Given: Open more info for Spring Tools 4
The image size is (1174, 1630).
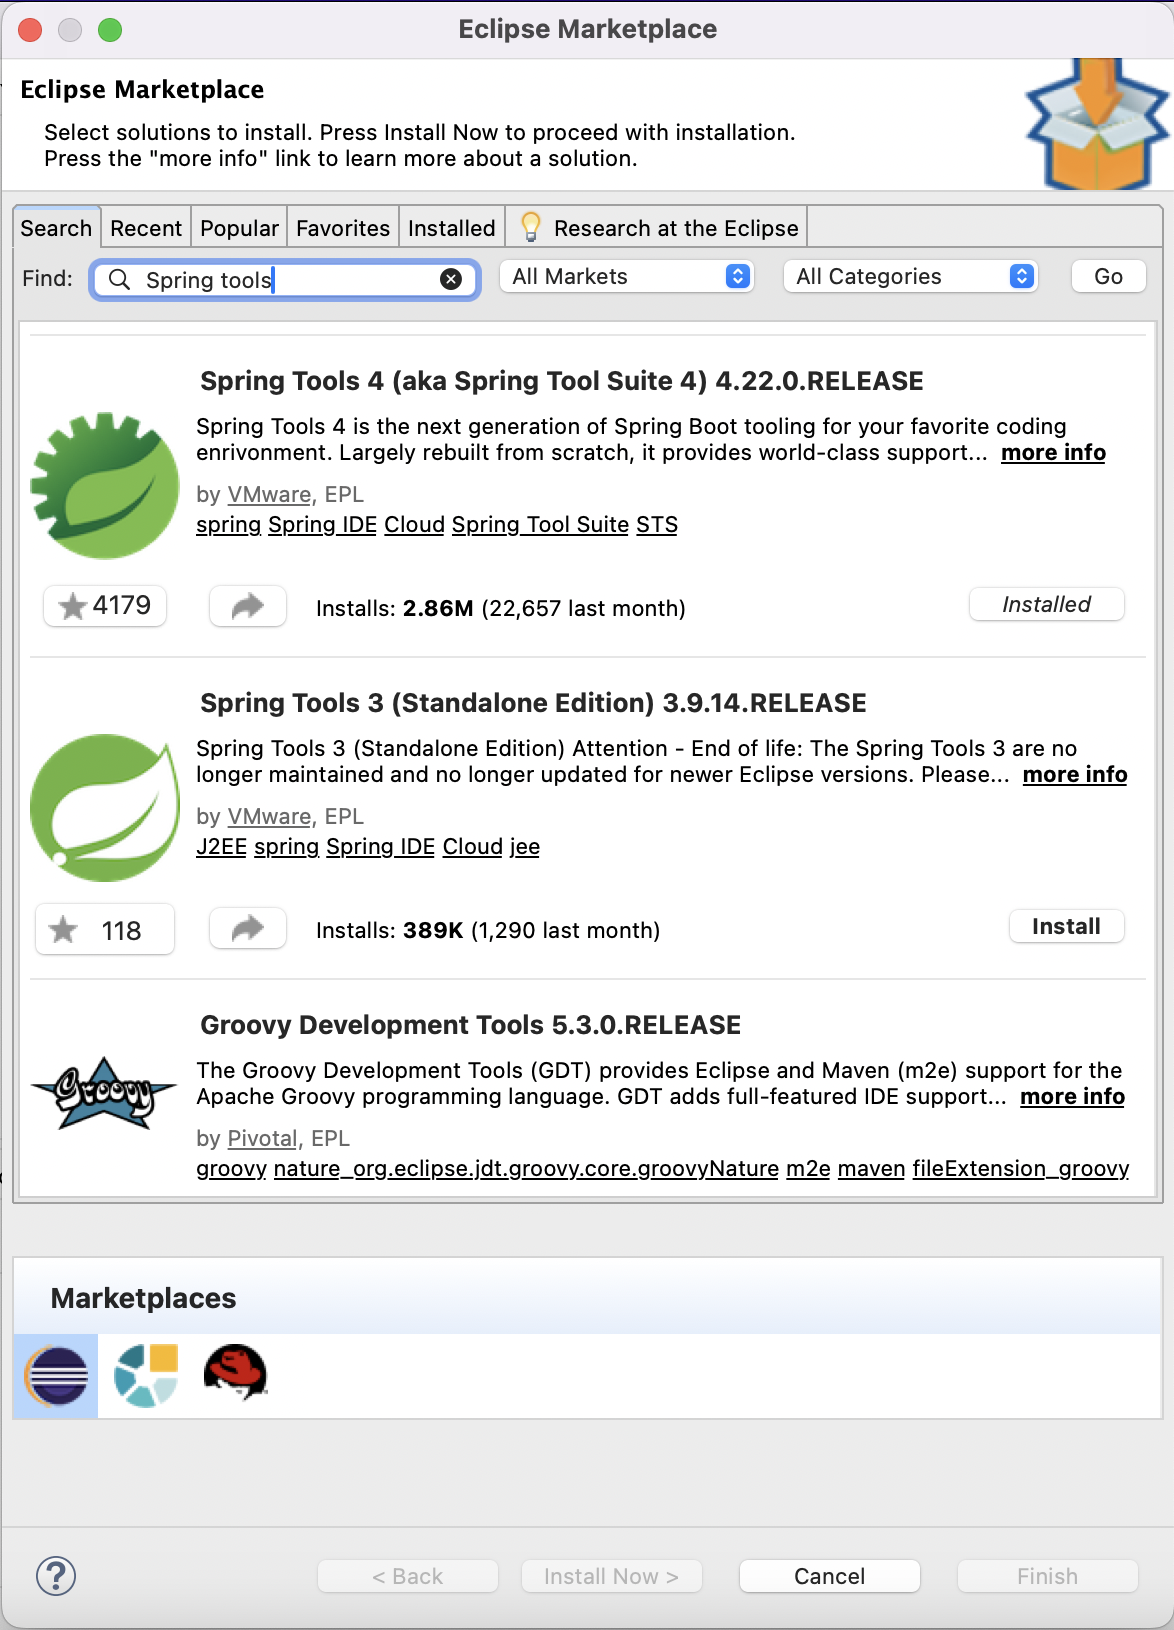Looking at the screenshot, I should click(1053, 453).
